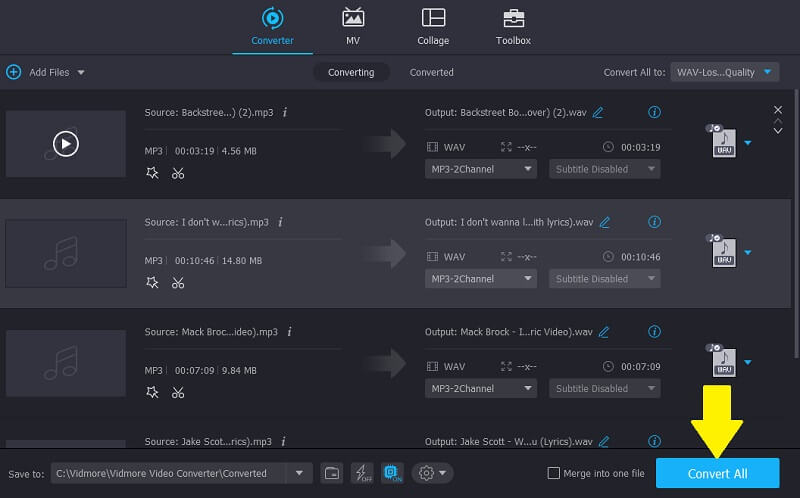Click the scissors cut icon for Backstreet file
800x498 pixels.
click(x=178, y=173)
